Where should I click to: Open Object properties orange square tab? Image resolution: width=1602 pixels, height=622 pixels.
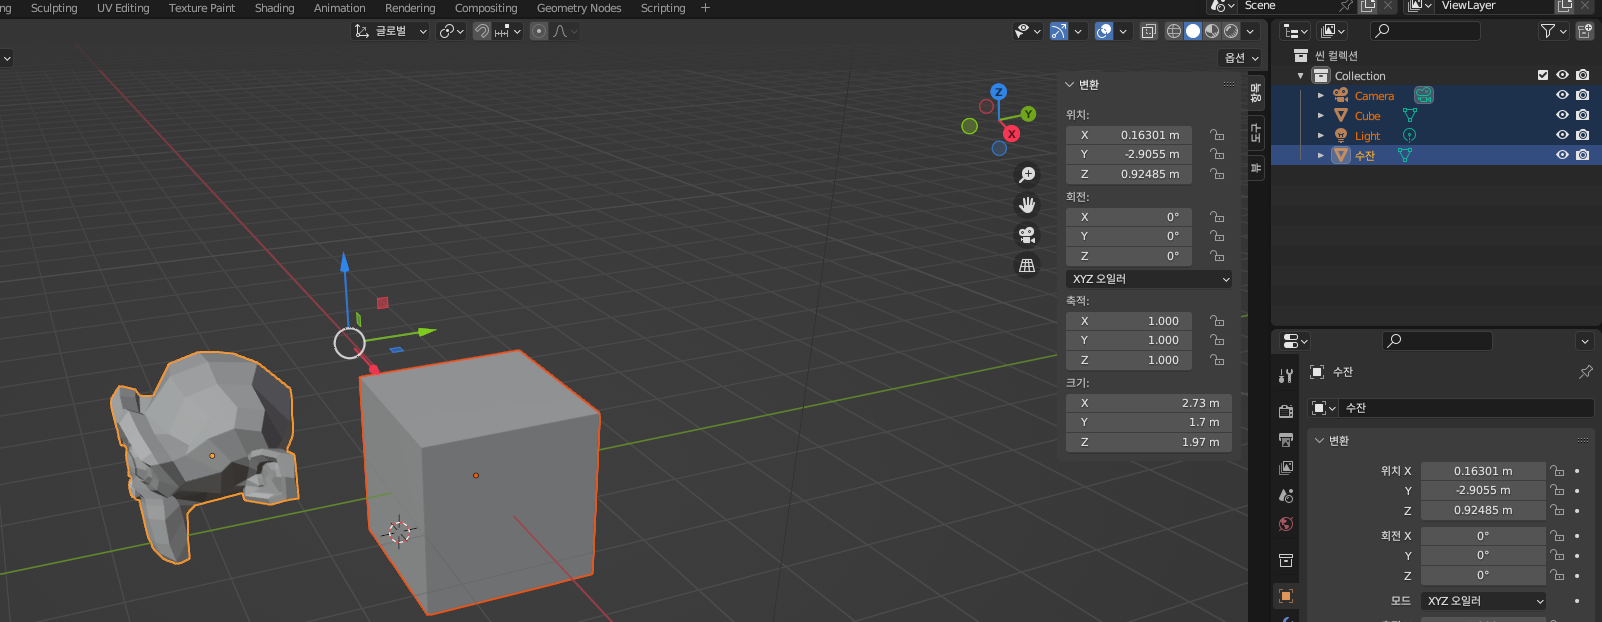tap(1286, 596)
